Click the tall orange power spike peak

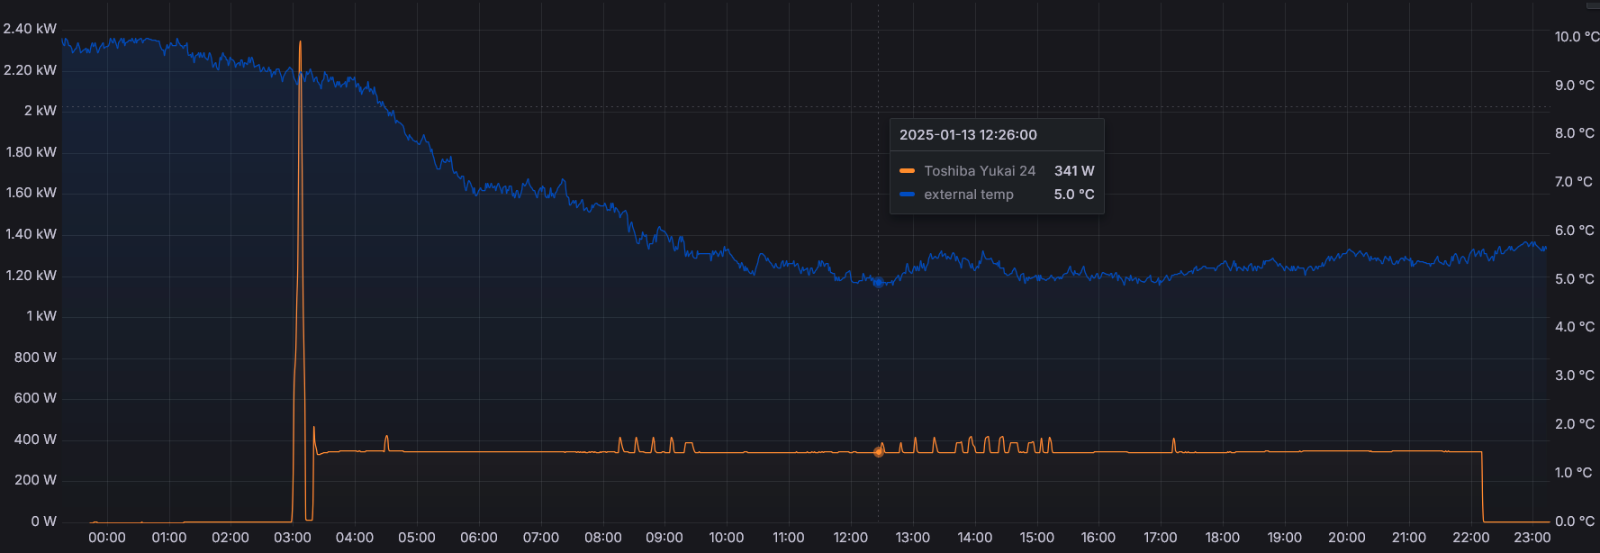tap(300, 43)
